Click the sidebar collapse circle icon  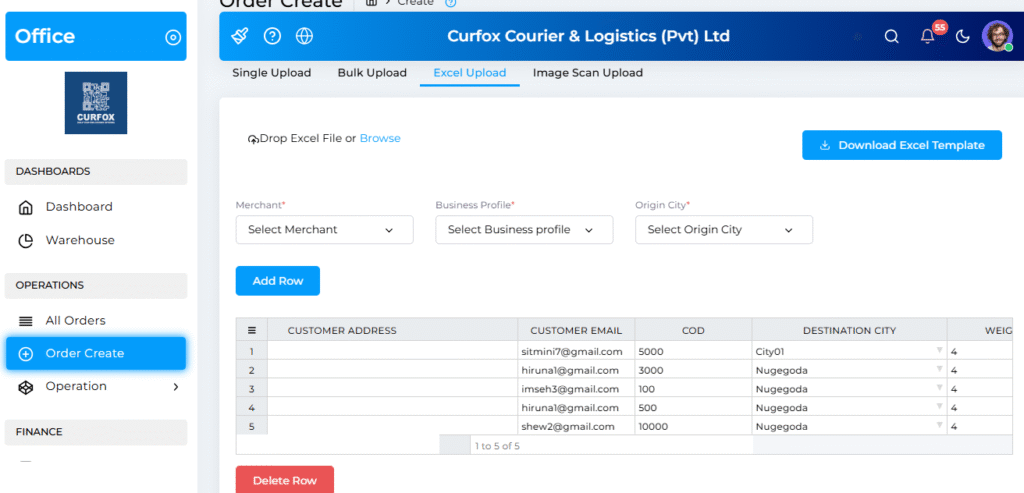tap(173, 37)
